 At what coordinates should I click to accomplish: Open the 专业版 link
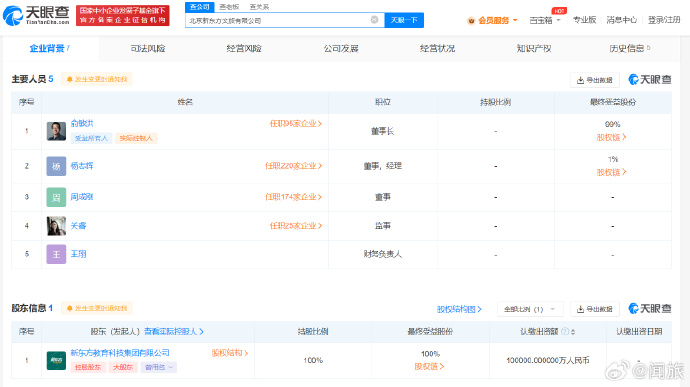pos(584,20)
